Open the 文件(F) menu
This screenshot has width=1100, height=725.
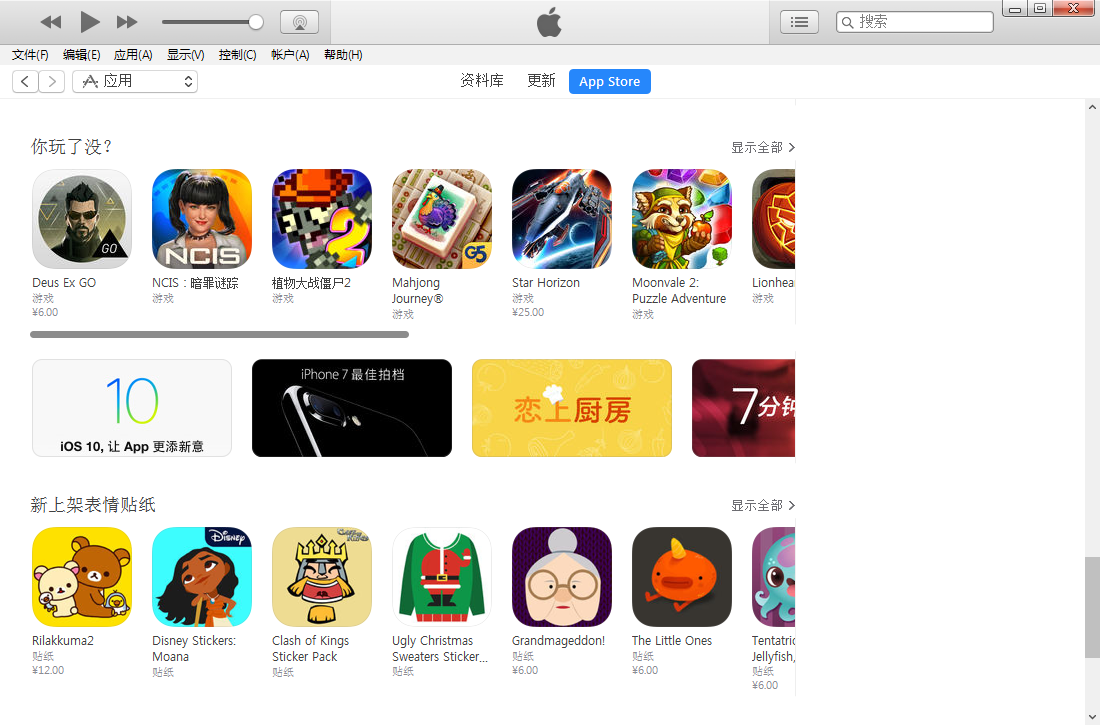point(30,55)
